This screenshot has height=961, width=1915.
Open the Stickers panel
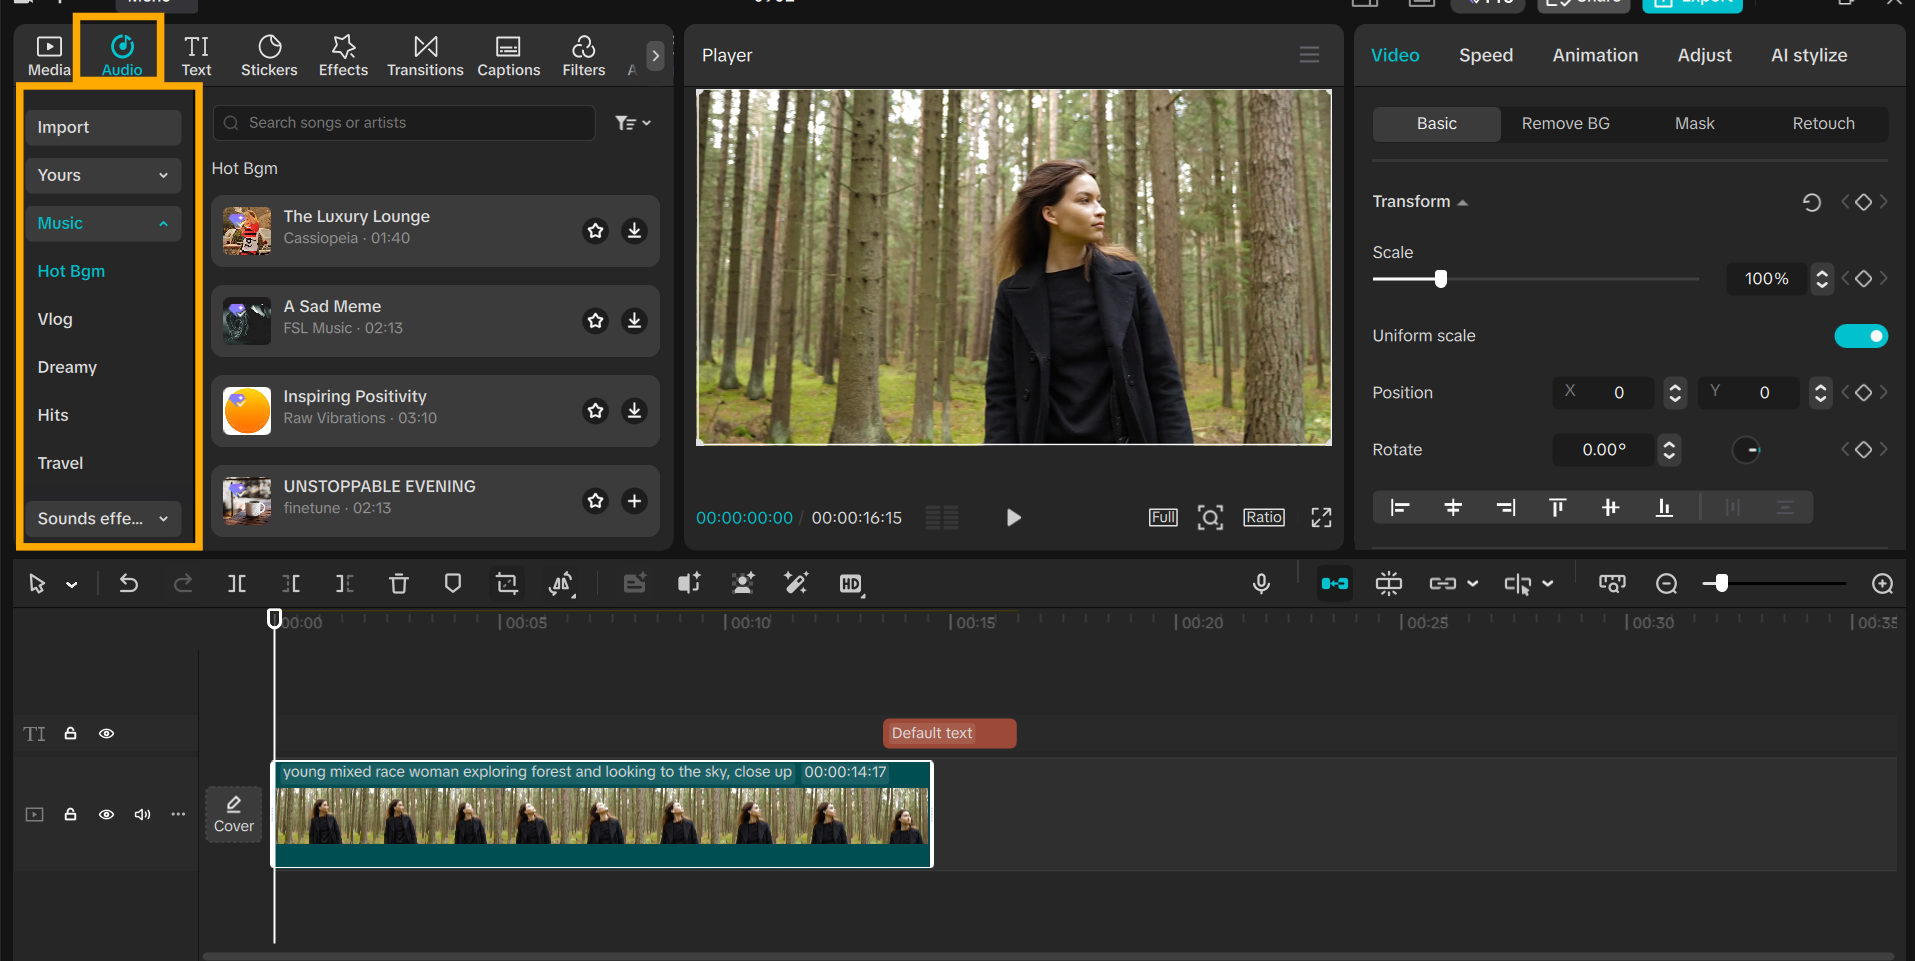269,56
